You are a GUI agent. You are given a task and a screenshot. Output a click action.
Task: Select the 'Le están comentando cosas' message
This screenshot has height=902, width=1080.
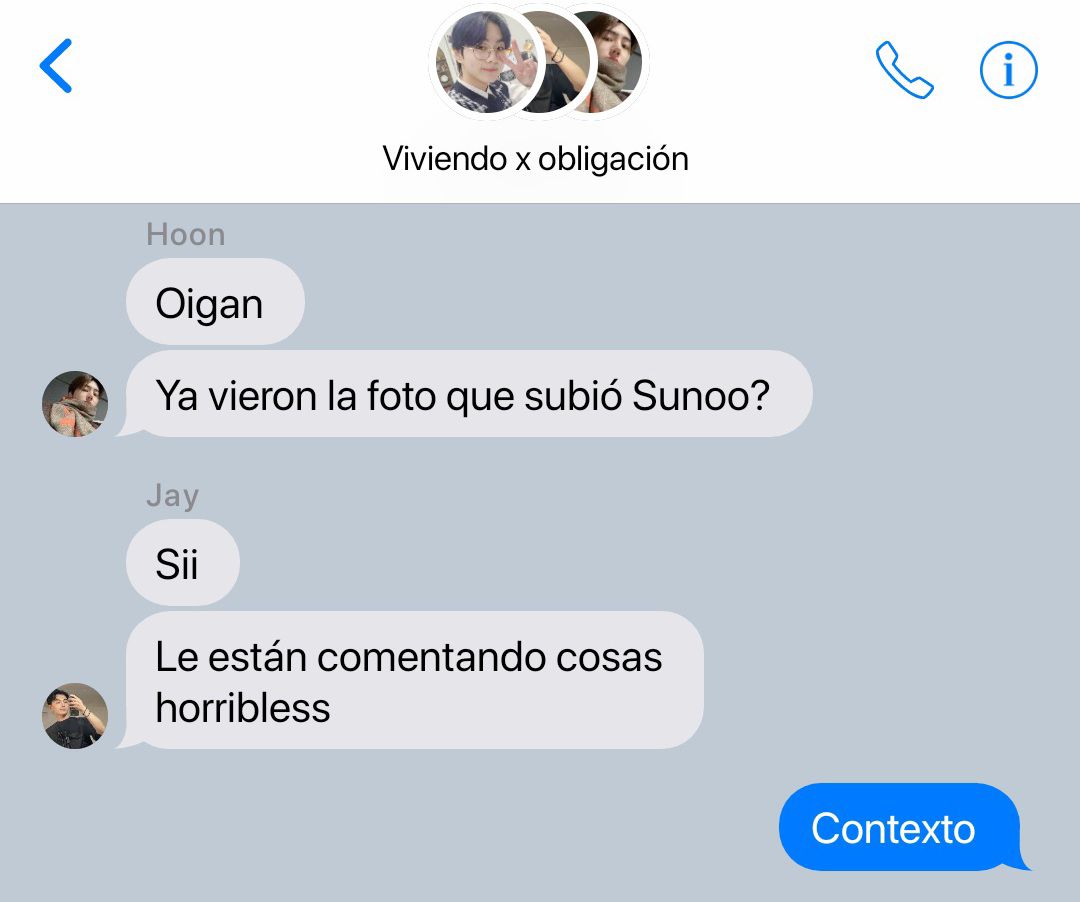[x=411, y=680]
